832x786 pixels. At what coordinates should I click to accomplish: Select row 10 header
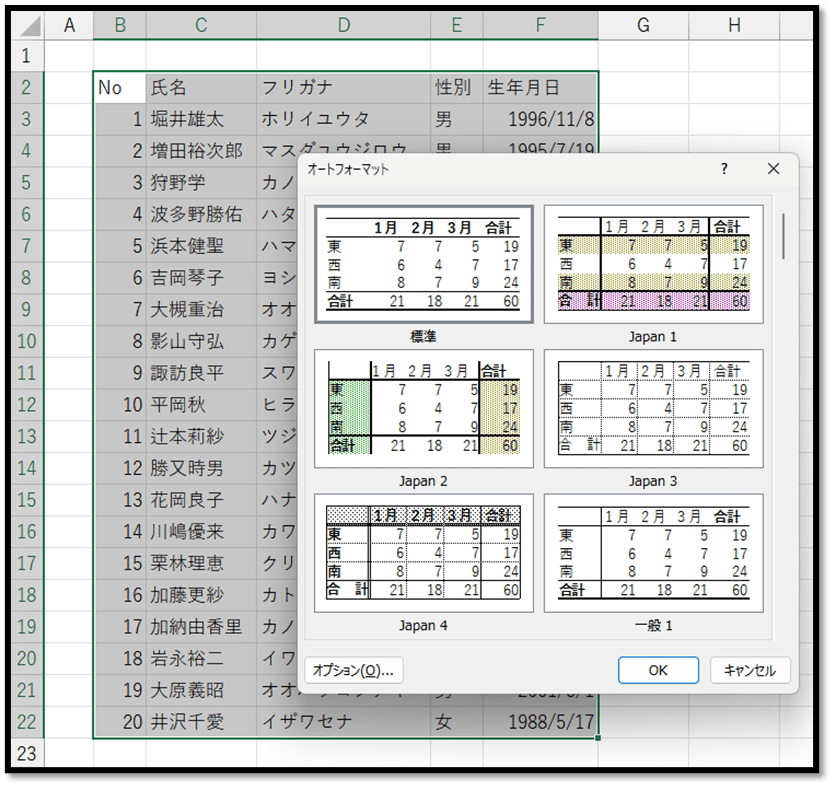[x=27, y=341]
